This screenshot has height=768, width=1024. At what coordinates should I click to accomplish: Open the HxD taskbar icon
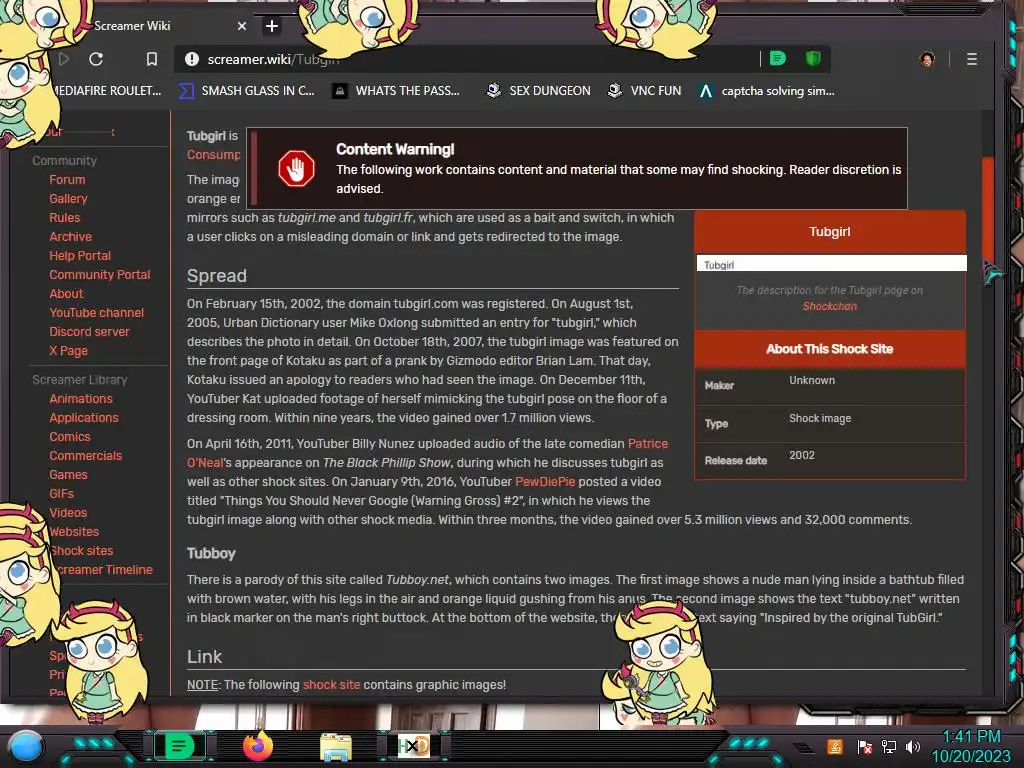[x=414, y=746]
